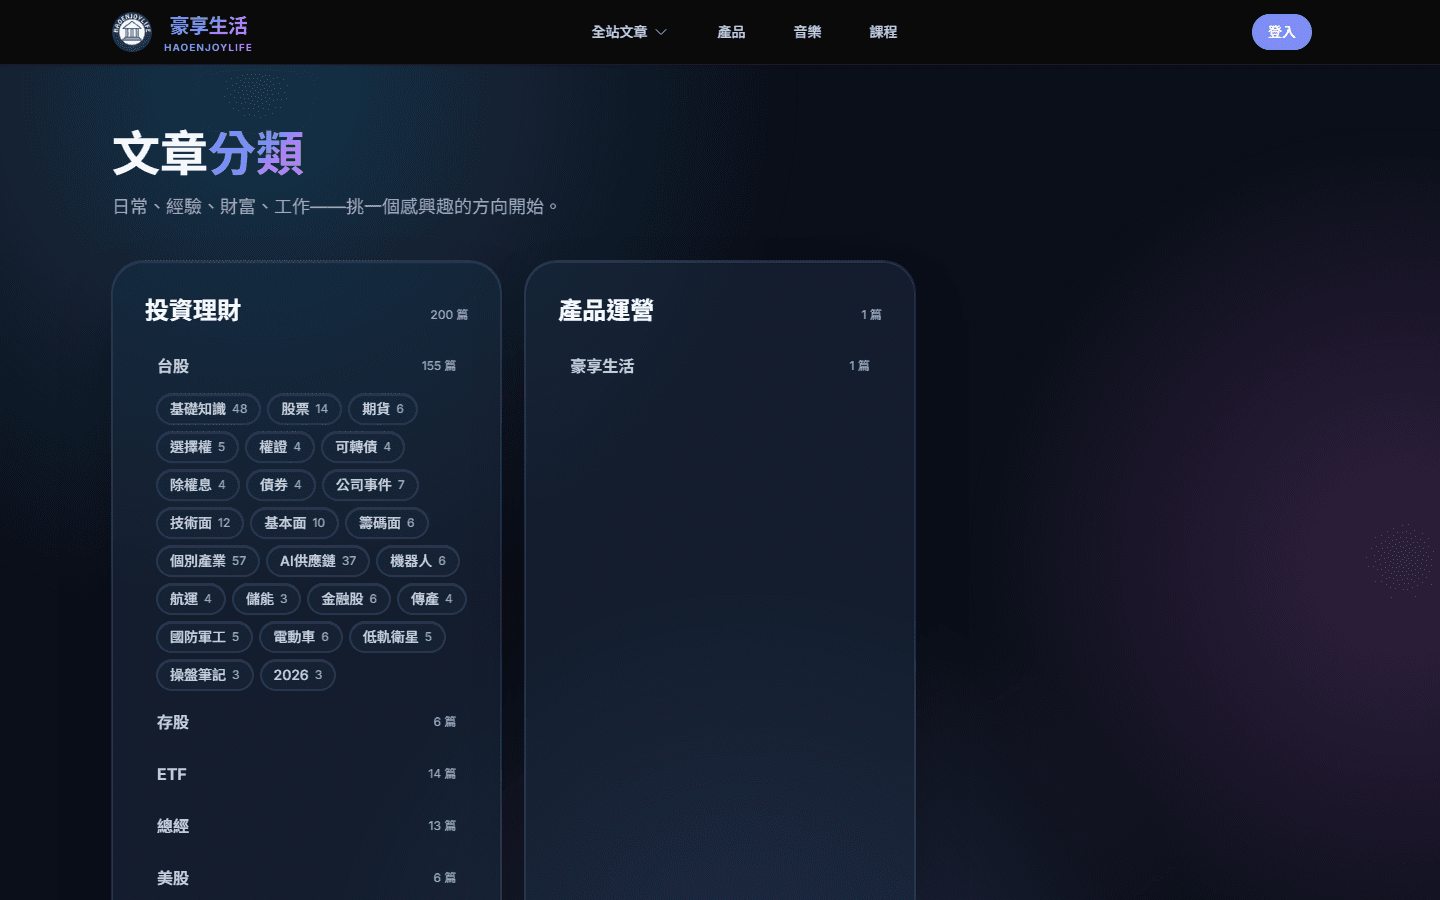Select the 電動車 6 tag
The image size is (1440, 900).
301,637
